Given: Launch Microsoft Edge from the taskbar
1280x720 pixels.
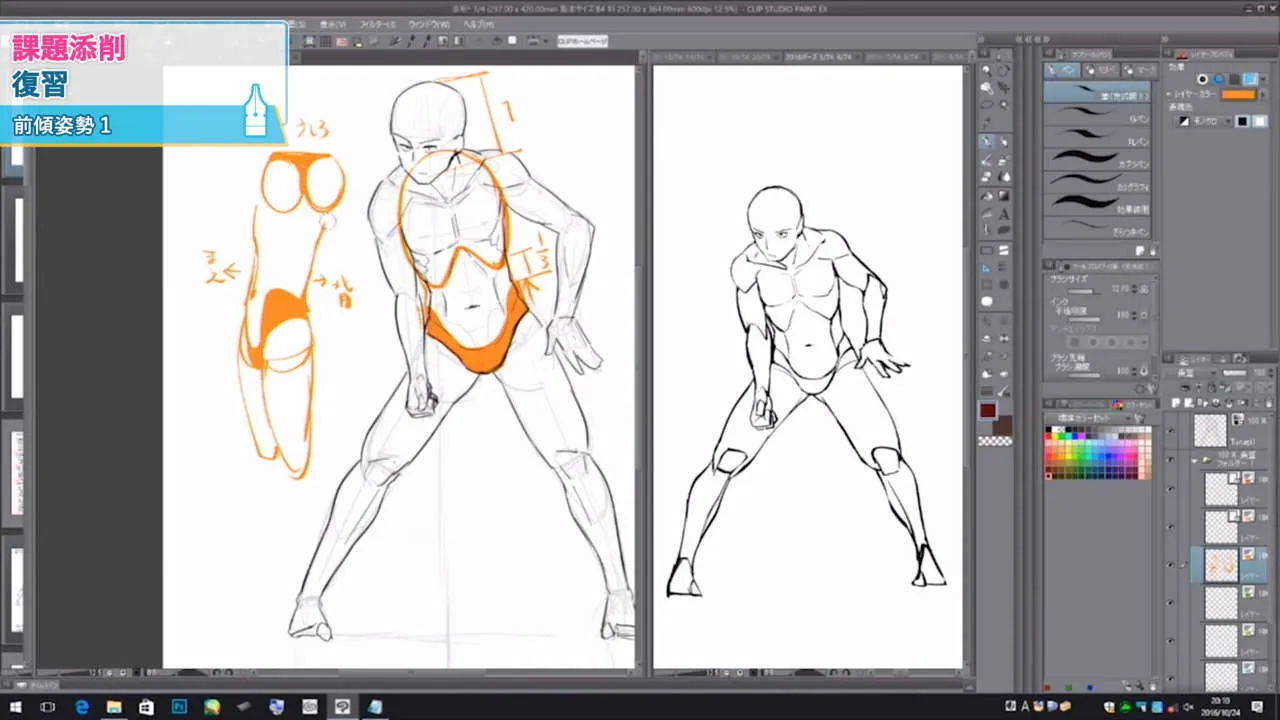Looking at the screenshot, I should click(x=81, y=707).
